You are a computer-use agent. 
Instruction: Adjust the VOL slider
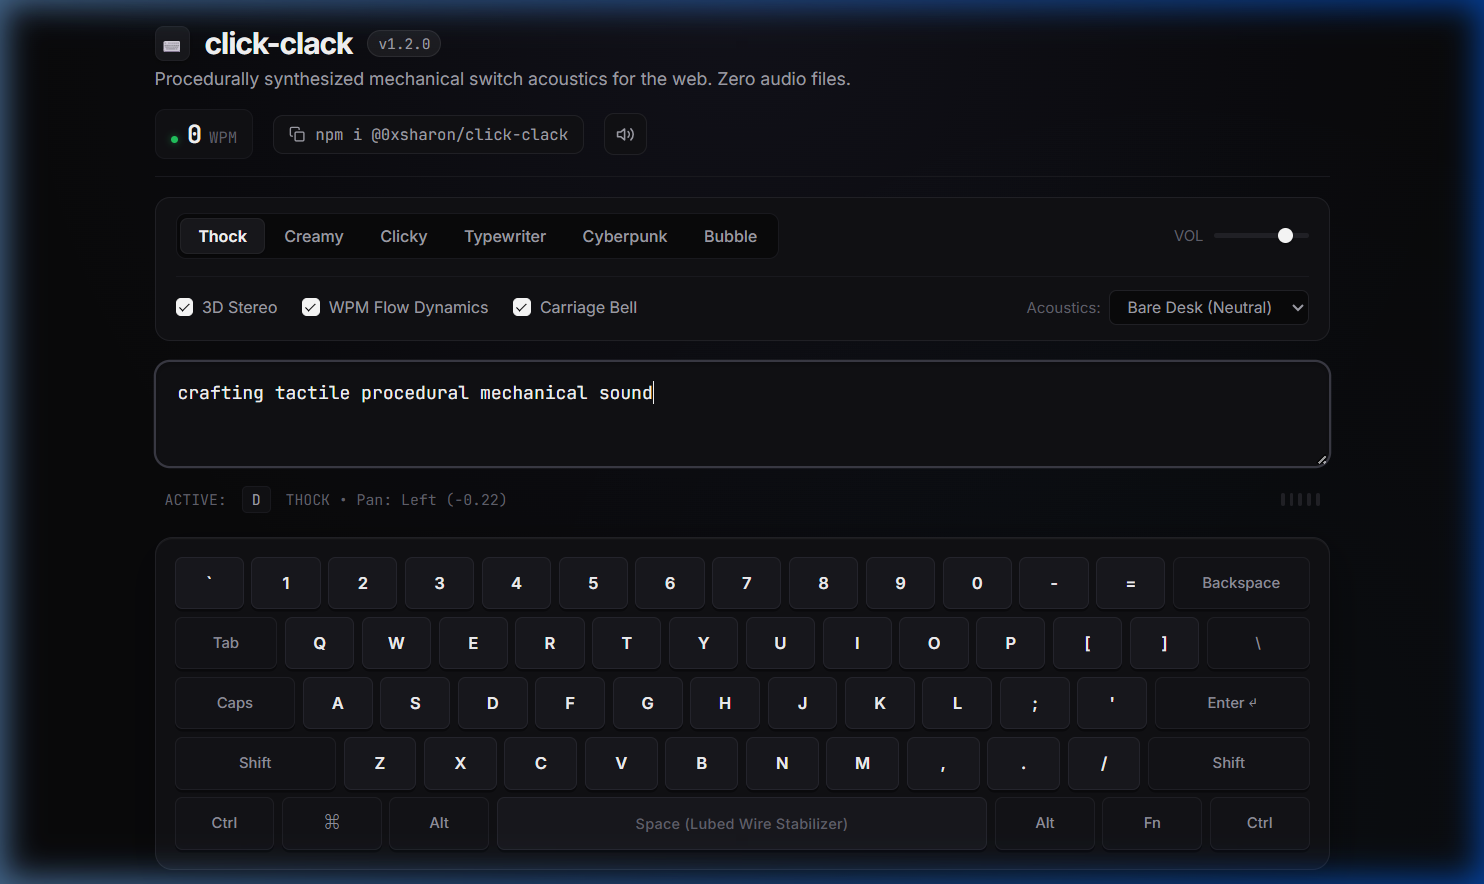click(1262, 236)
